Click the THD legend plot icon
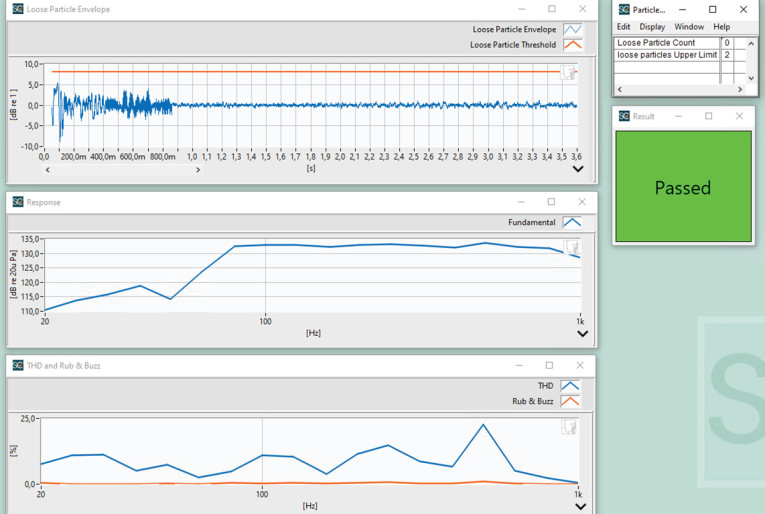Image resolution: width=765 pixels, height=514 pixels. [570, 386]
